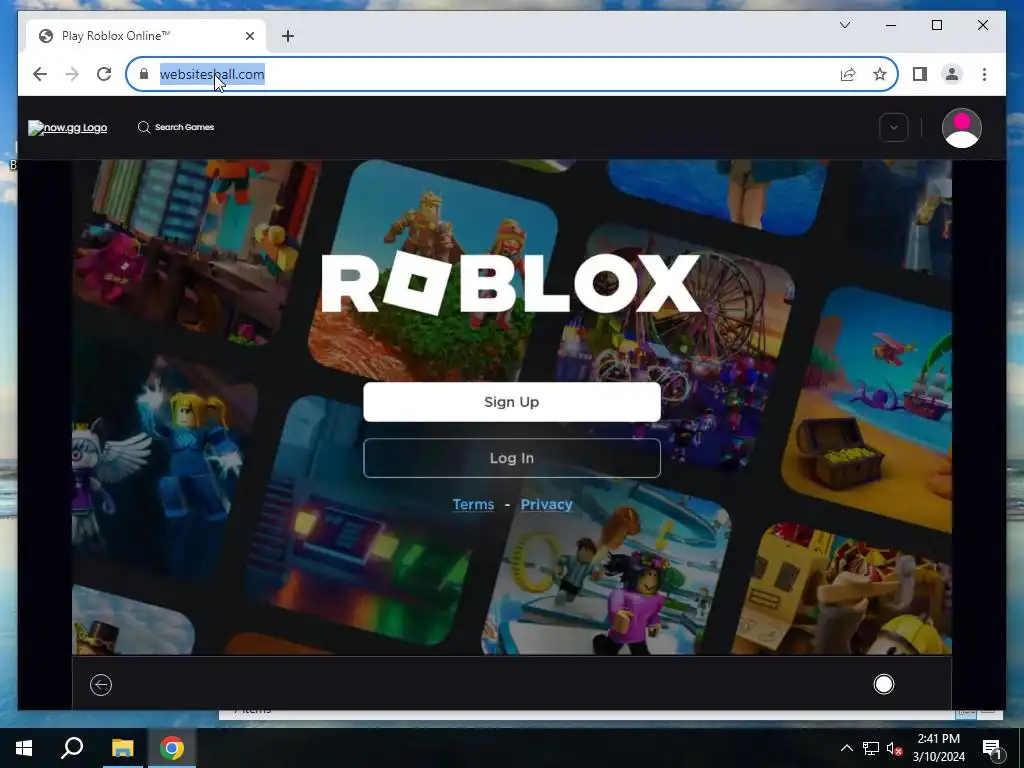Open Search Games in the site header
This screenshot has width=1024, height=768.
pos(176,127)
